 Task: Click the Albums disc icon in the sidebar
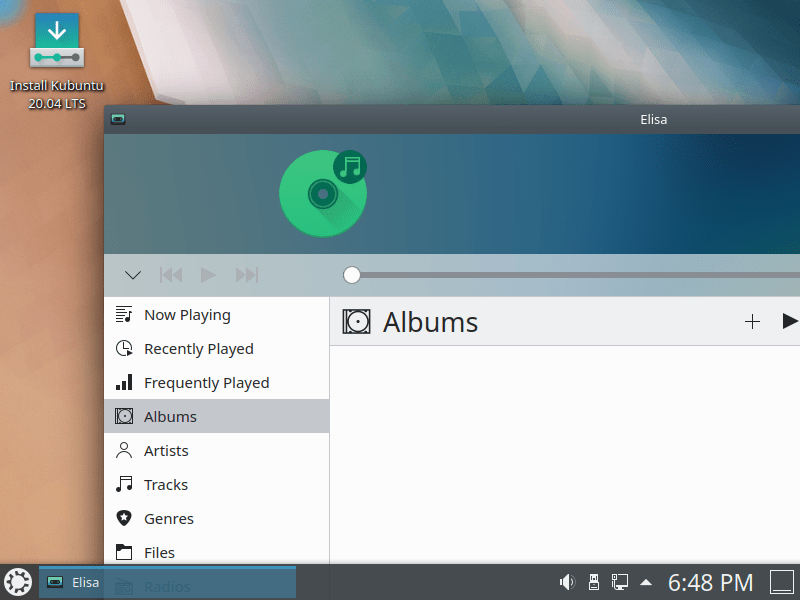[x=124, y=416]
